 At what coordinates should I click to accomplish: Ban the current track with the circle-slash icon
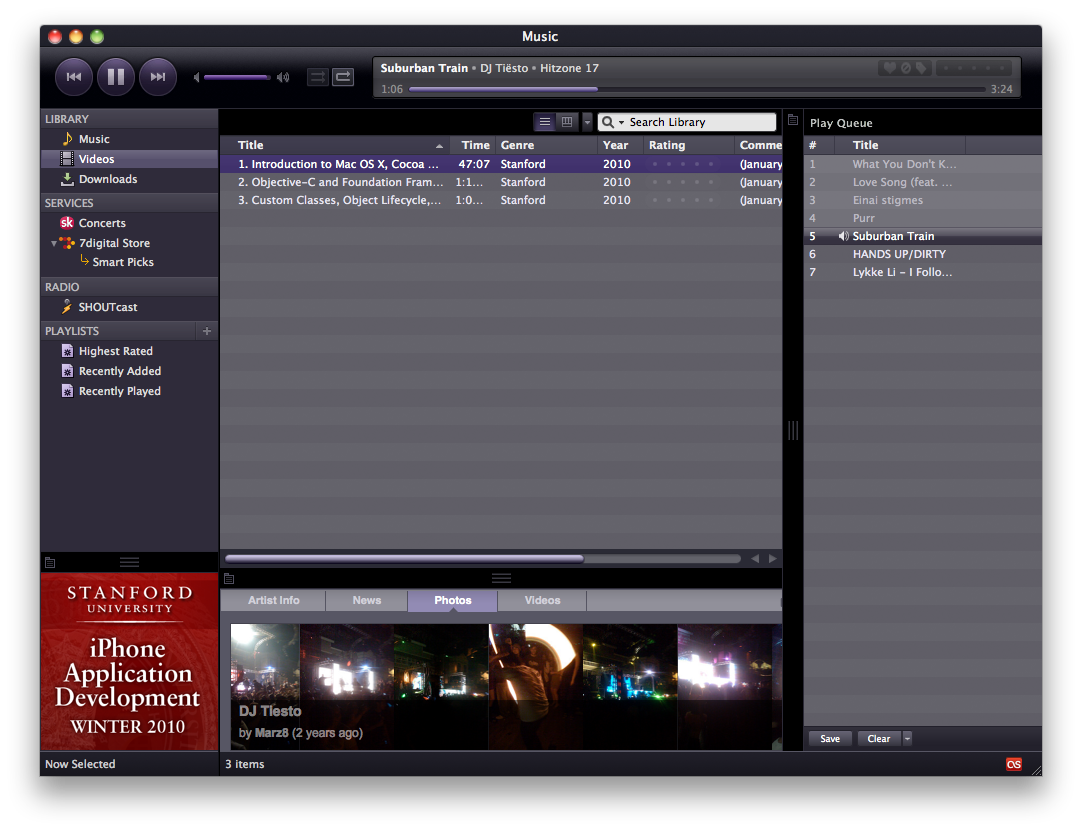coord(905,68)
